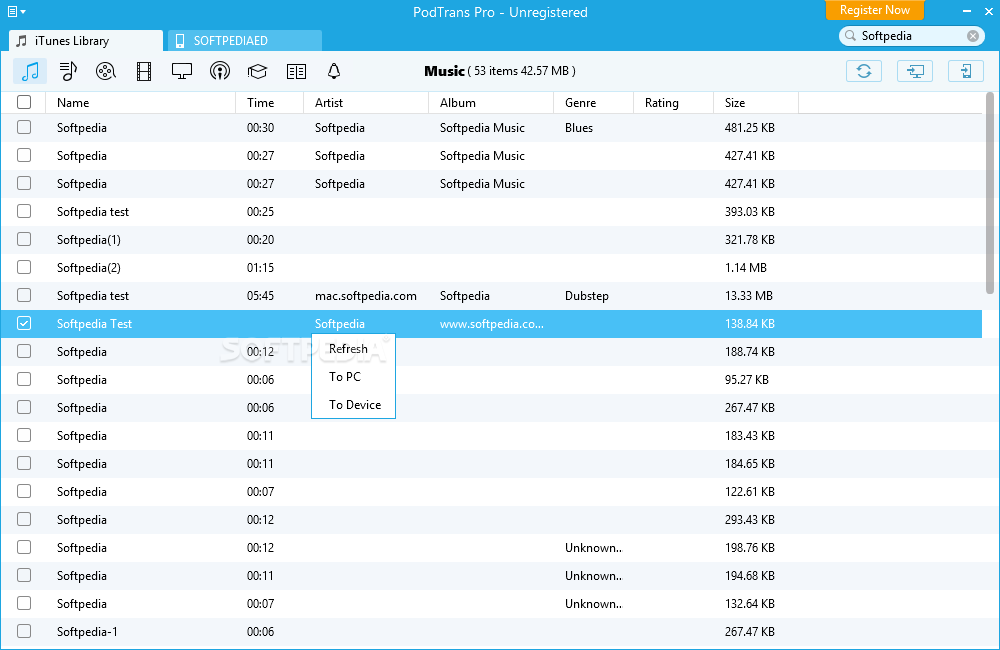1000x650 pixels.
Task: Click the vertical scrollbar of the track list
Action: click(x=990, y=200)
